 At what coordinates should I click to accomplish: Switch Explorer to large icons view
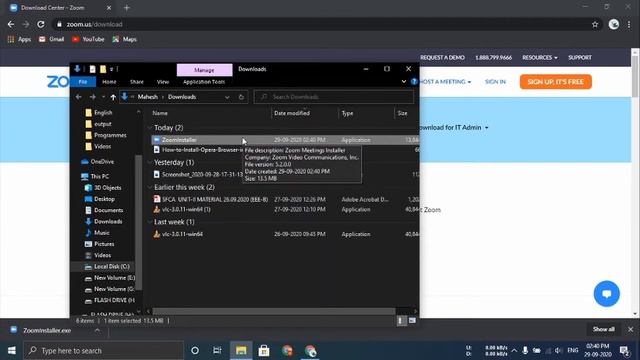[x=412, y=321]
